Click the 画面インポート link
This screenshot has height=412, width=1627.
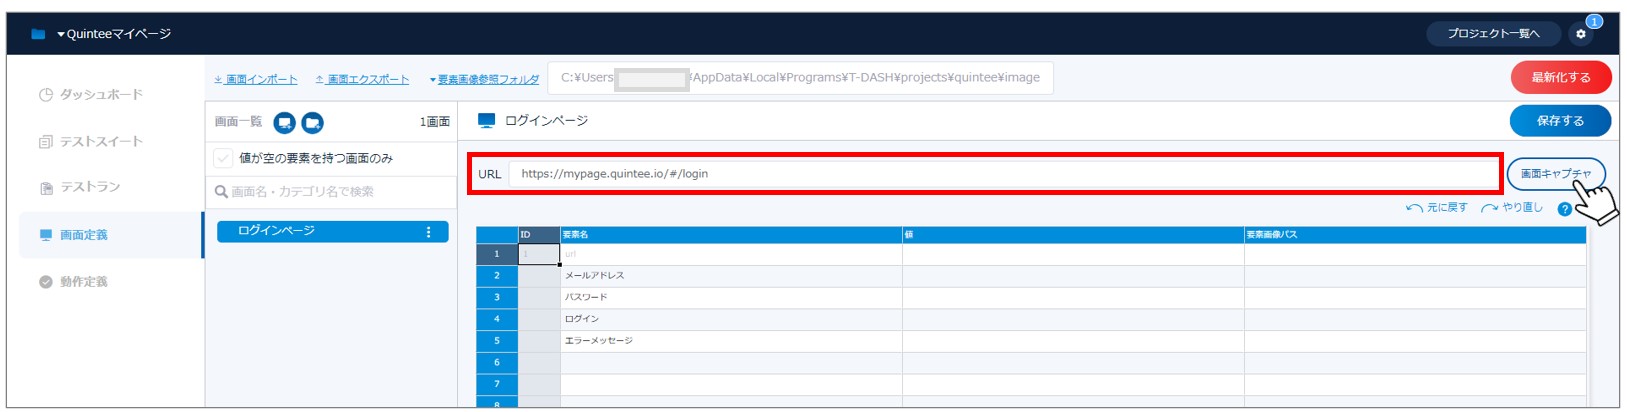click(256, 79)
